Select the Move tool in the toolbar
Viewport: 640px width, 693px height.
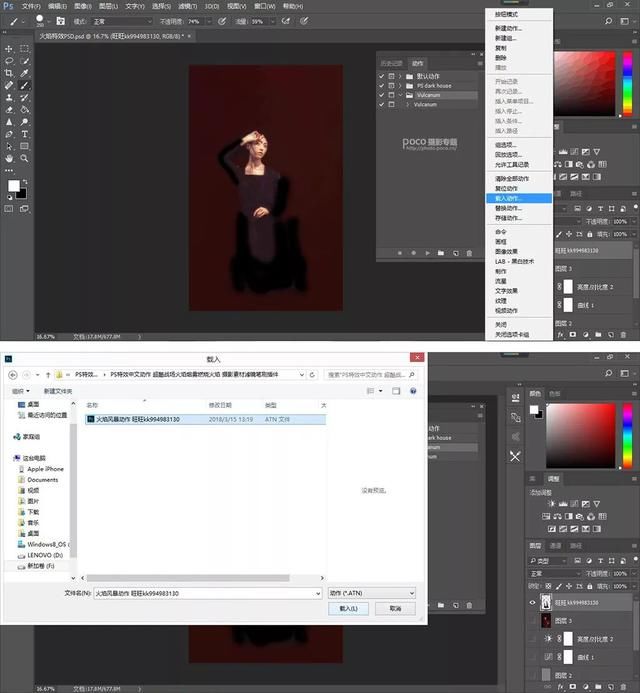click(10, 48)
